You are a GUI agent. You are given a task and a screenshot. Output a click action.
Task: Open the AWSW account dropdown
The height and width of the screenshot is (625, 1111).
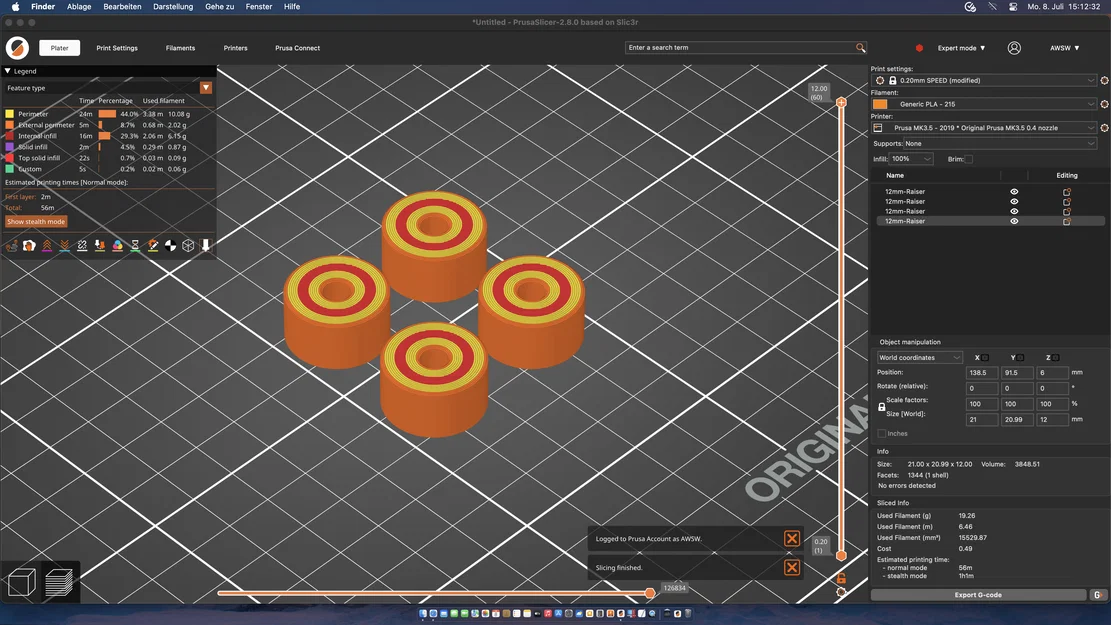pos(1064,48)
